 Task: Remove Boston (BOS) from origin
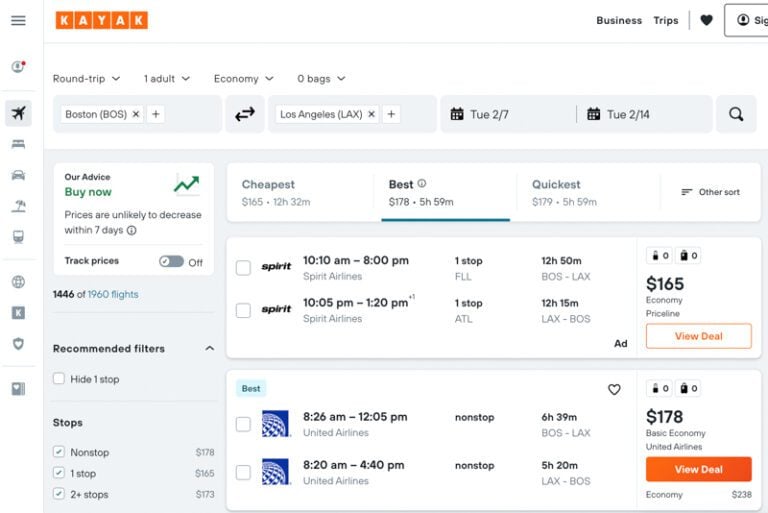[x=136, y=114]
